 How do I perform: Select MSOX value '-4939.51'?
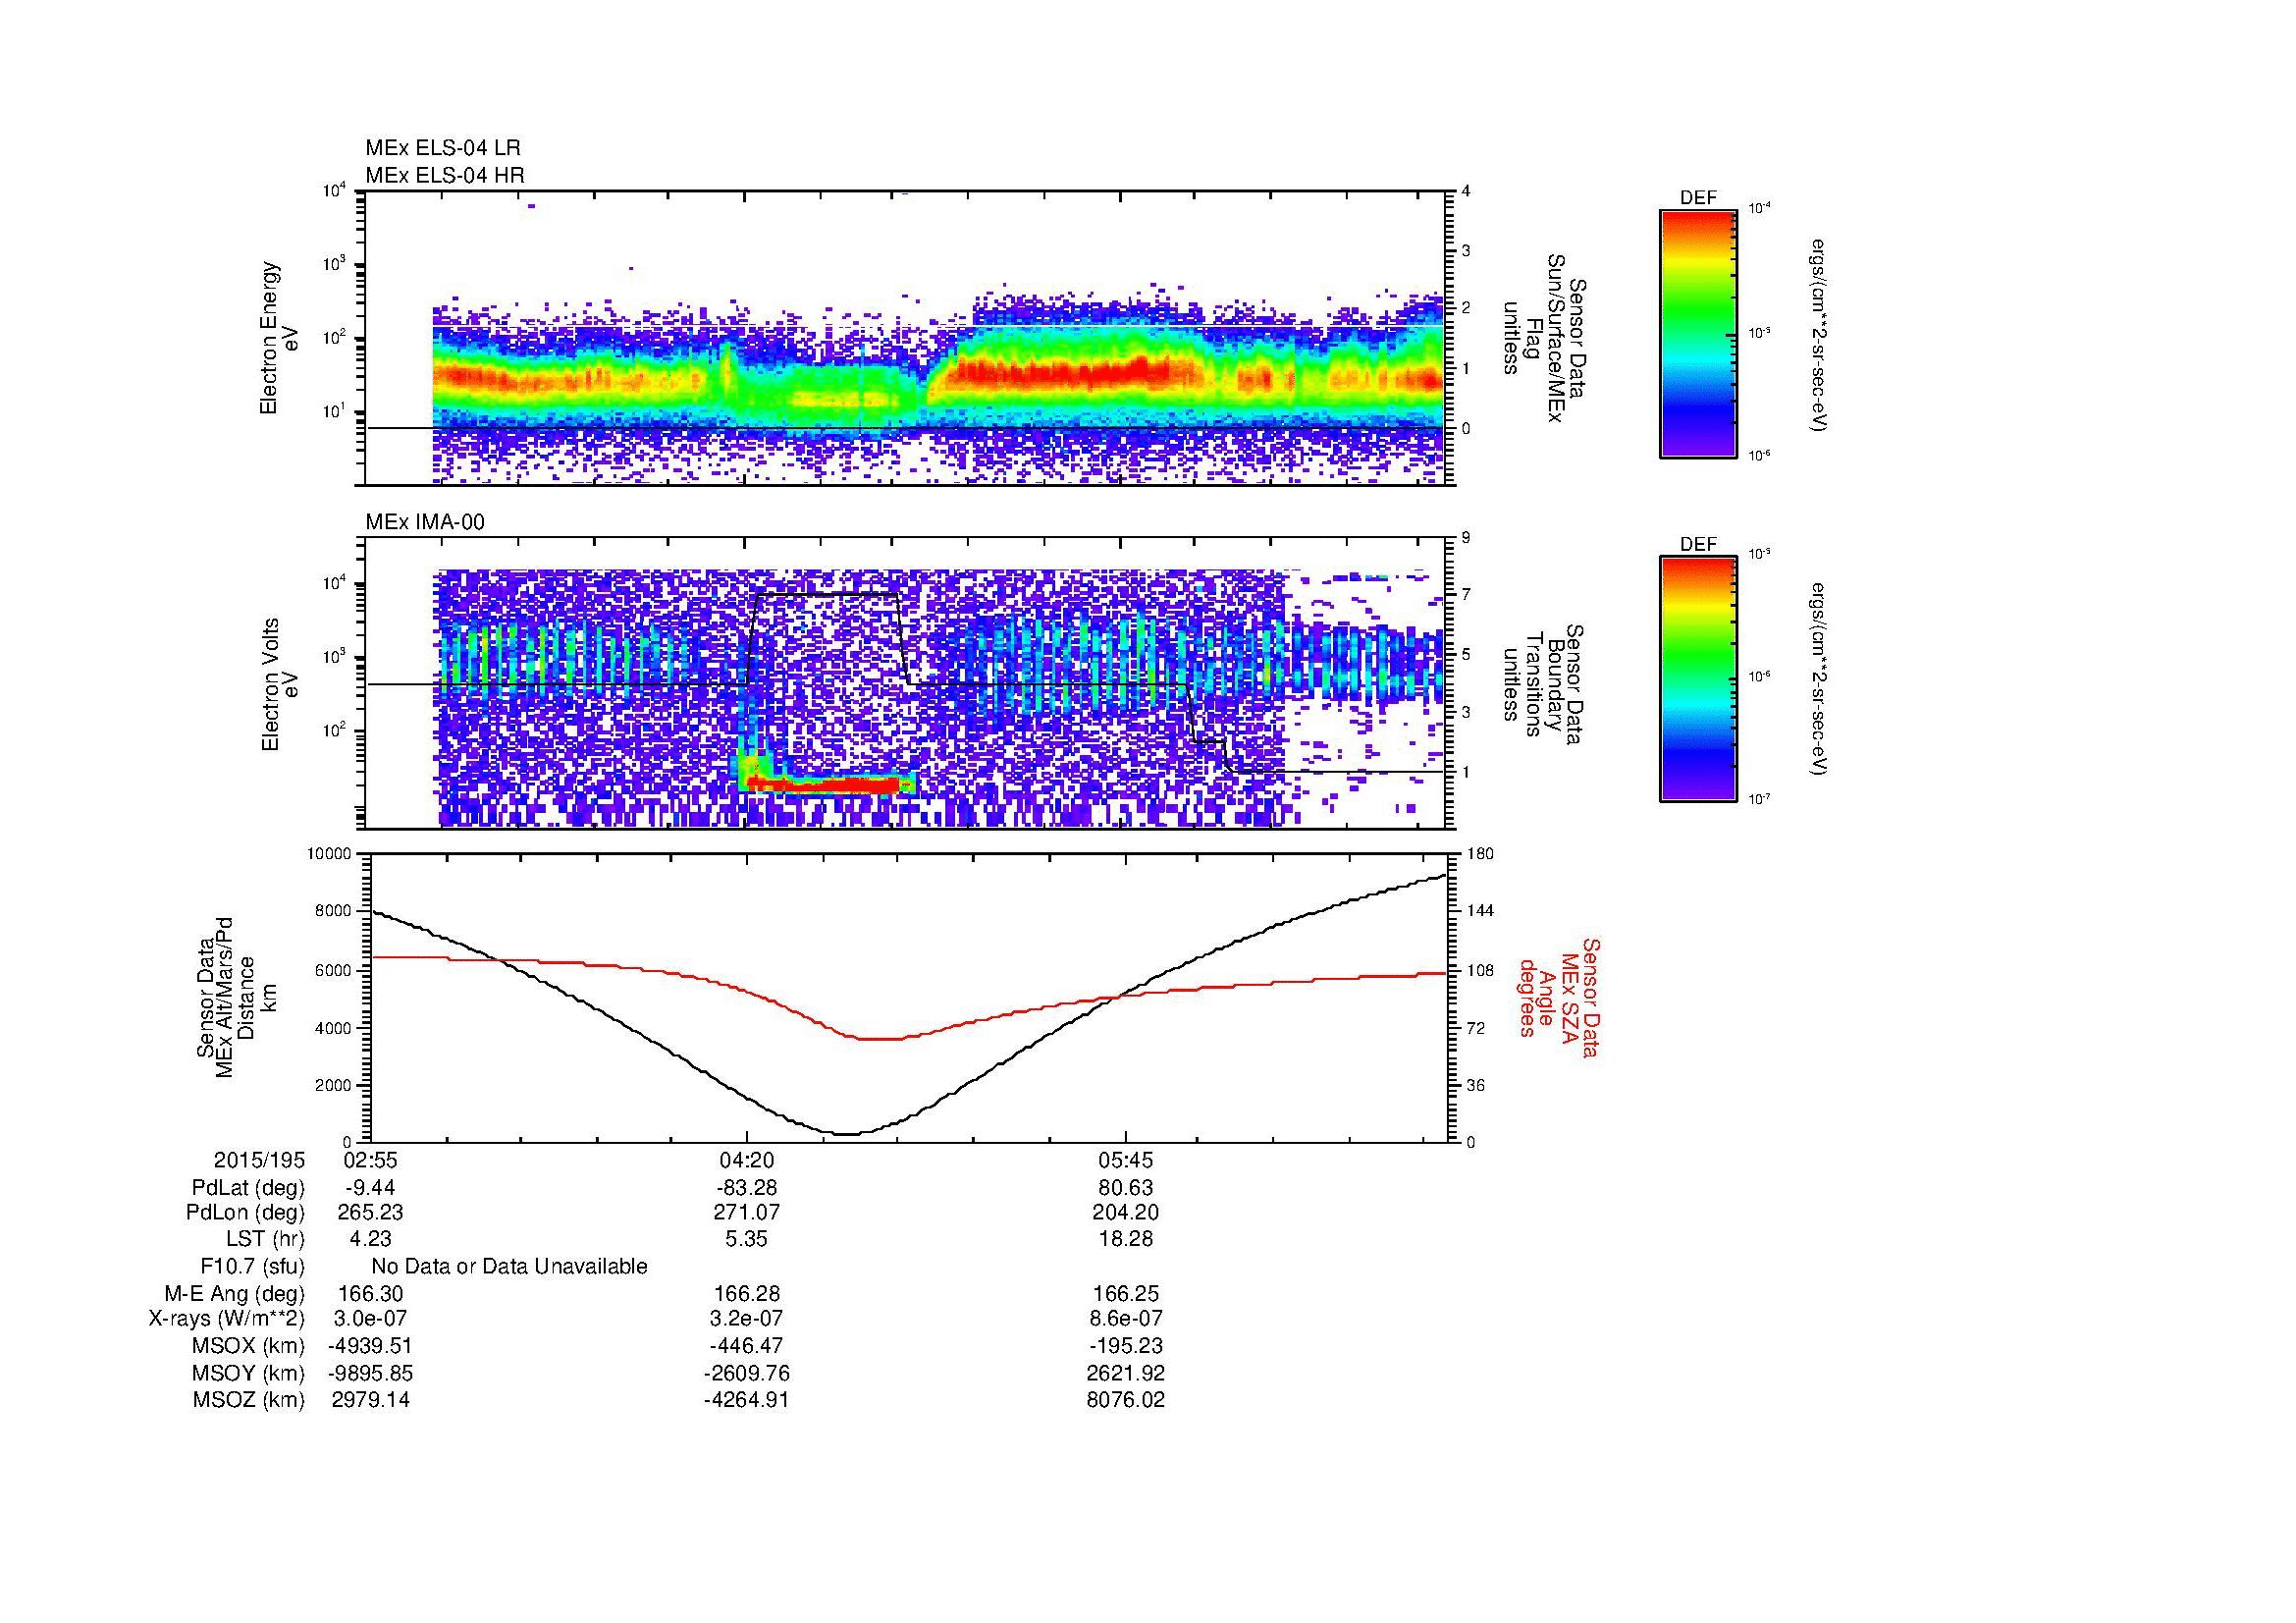pos(370,1346)
